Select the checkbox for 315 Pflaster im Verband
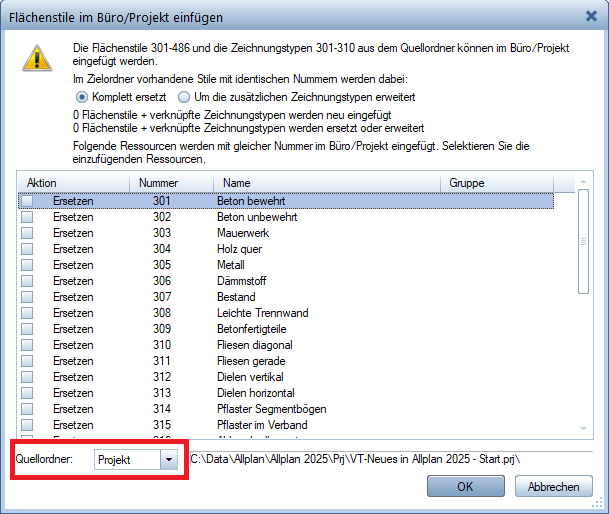This screenshot has height=514, width=609. click(27, 425)
